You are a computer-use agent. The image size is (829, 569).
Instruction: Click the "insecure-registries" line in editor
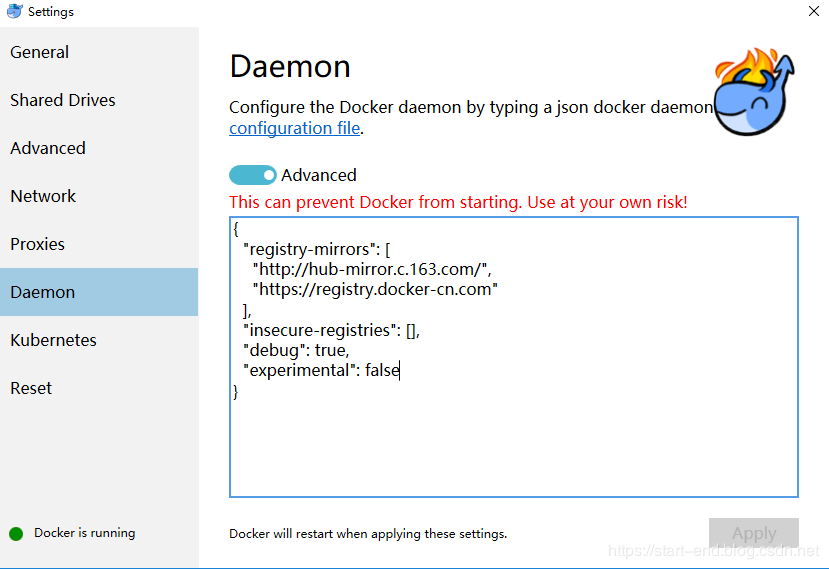pos(331,330)
